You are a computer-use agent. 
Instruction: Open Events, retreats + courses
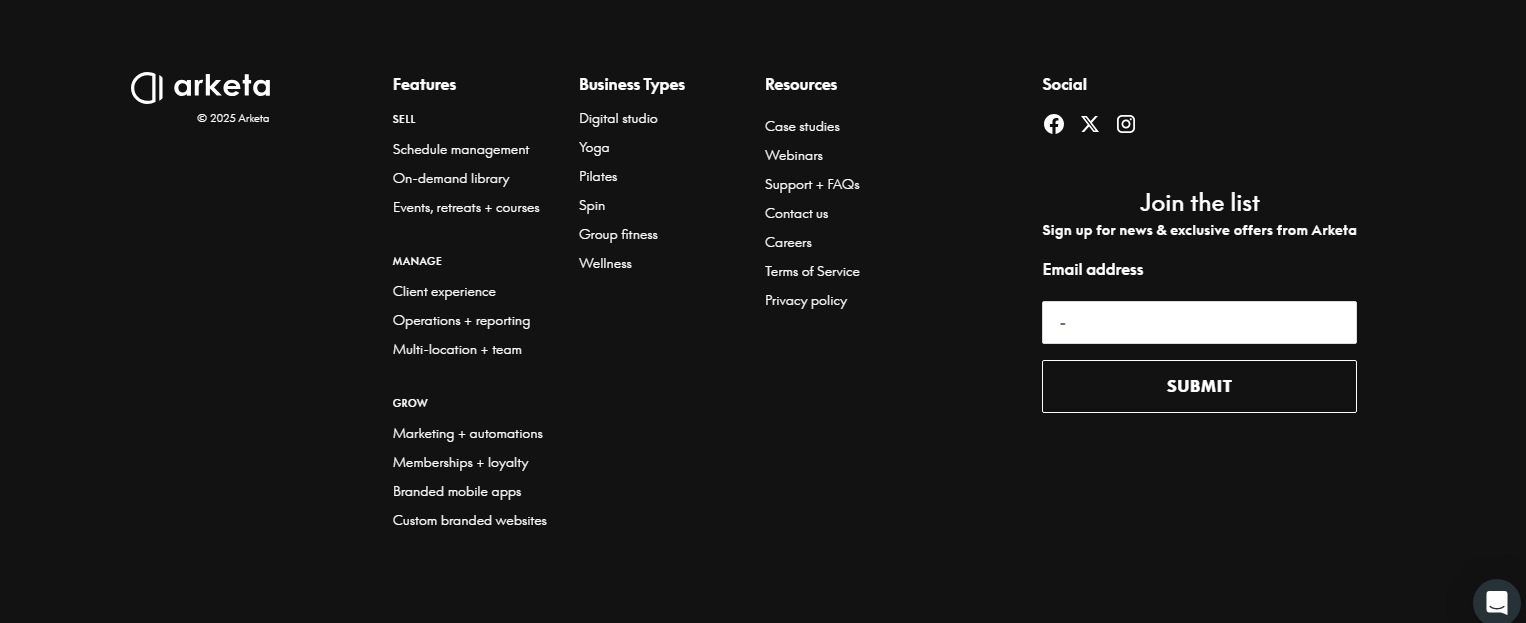(466, 207)
